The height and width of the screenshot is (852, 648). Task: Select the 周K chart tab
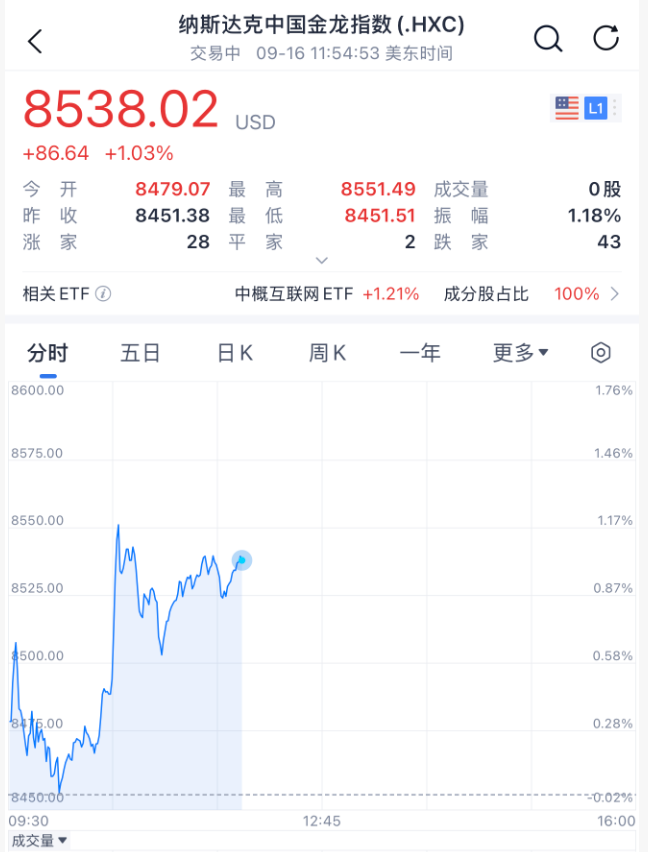coord(328,353)
